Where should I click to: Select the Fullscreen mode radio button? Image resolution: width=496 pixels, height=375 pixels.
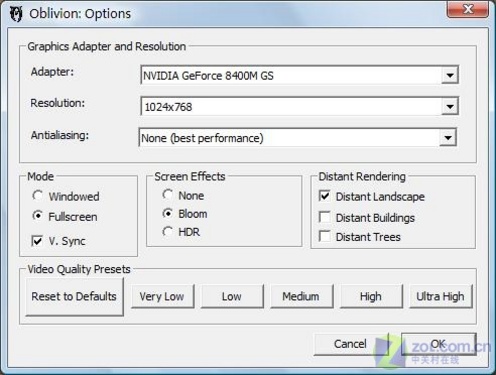pyautogui.click(x=65, y=216)
